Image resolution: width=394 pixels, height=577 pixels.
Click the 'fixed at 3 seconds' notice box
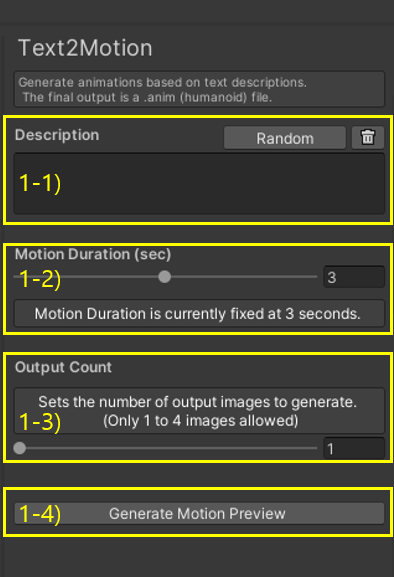[x=199, y=314]
